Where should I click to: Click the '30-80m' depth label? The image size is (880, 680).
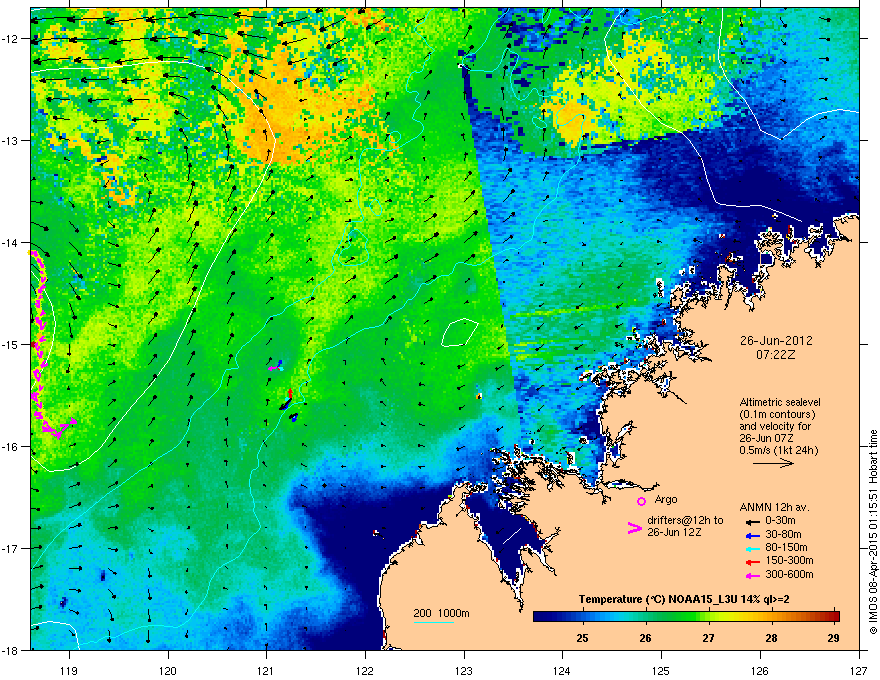tap(783, 535)
